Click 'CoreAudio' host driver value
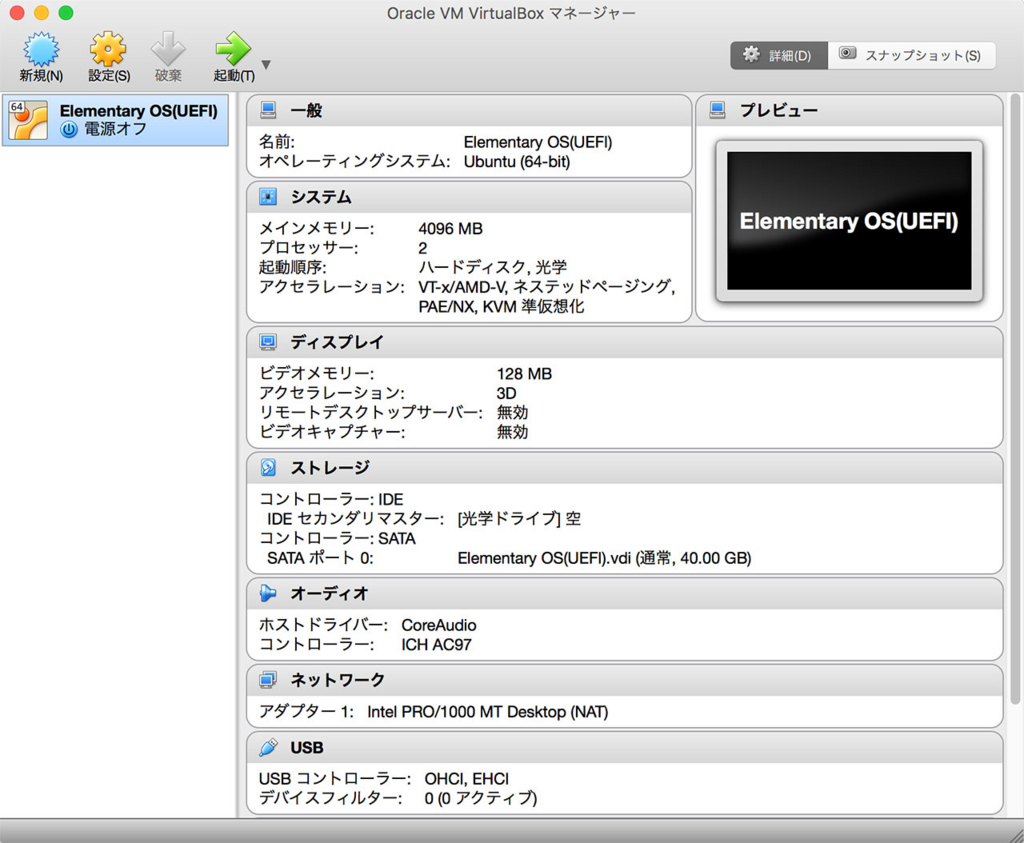1024x843 pixels. tap(439, 626)
